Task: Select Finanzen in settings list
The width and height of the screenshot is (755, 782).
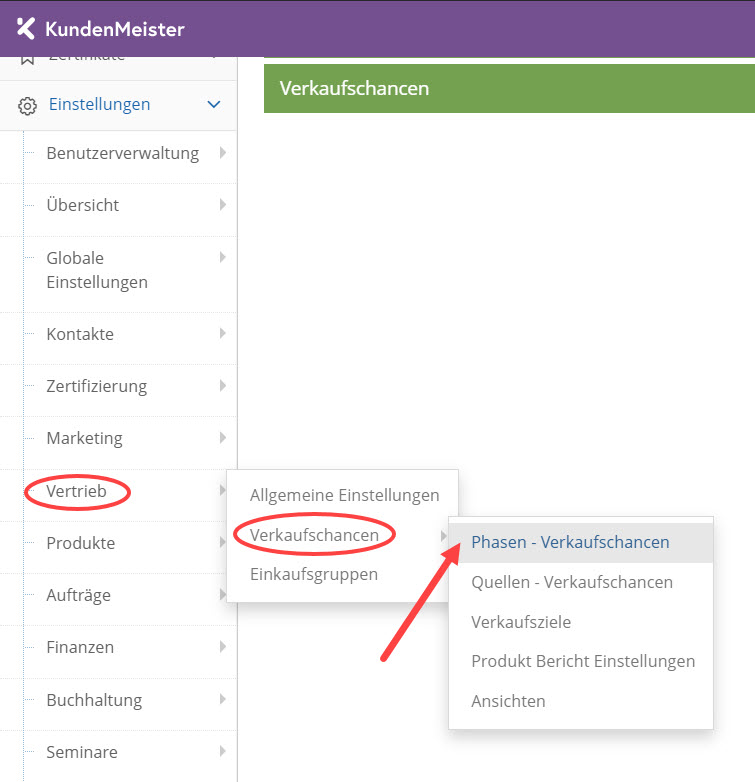Action: pos(80,647)
